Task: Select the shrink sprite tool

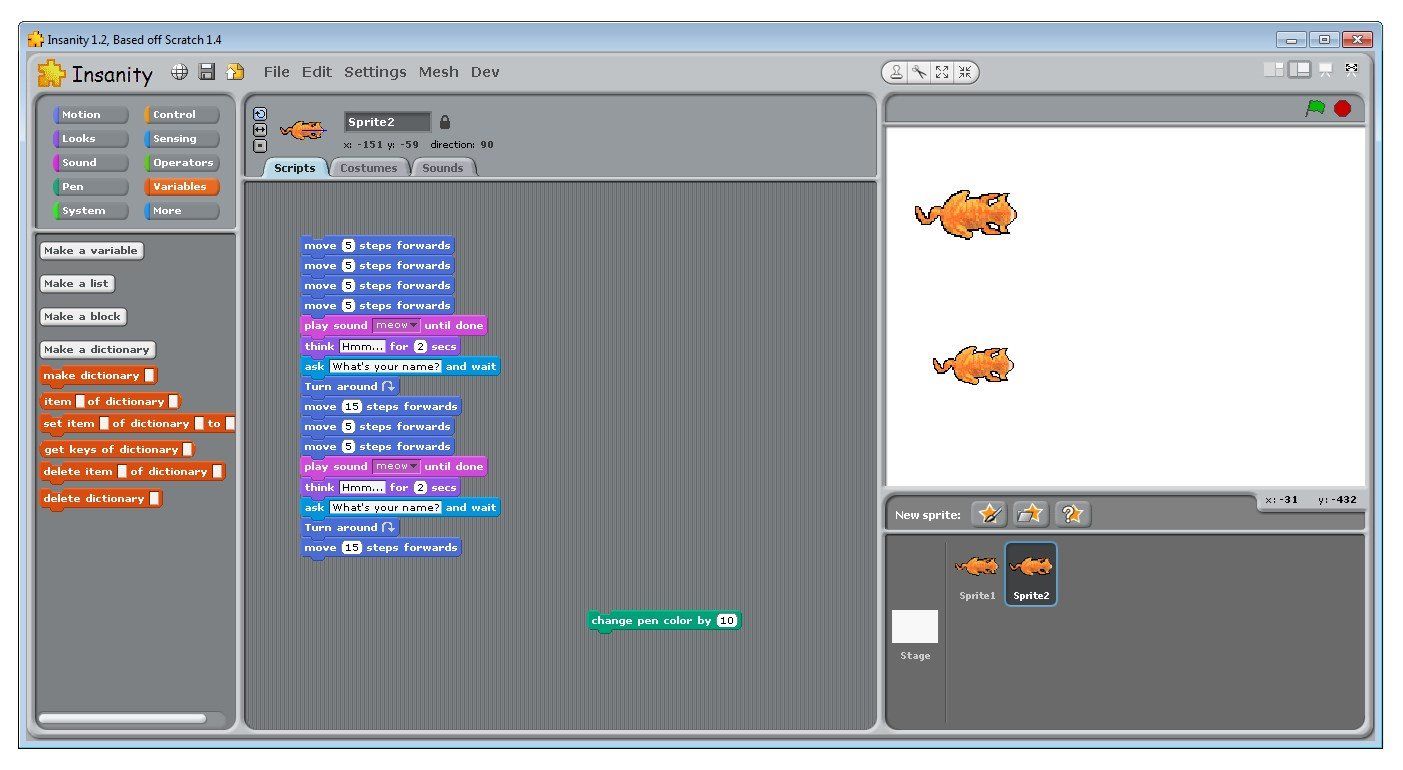Action: (965, 72)
